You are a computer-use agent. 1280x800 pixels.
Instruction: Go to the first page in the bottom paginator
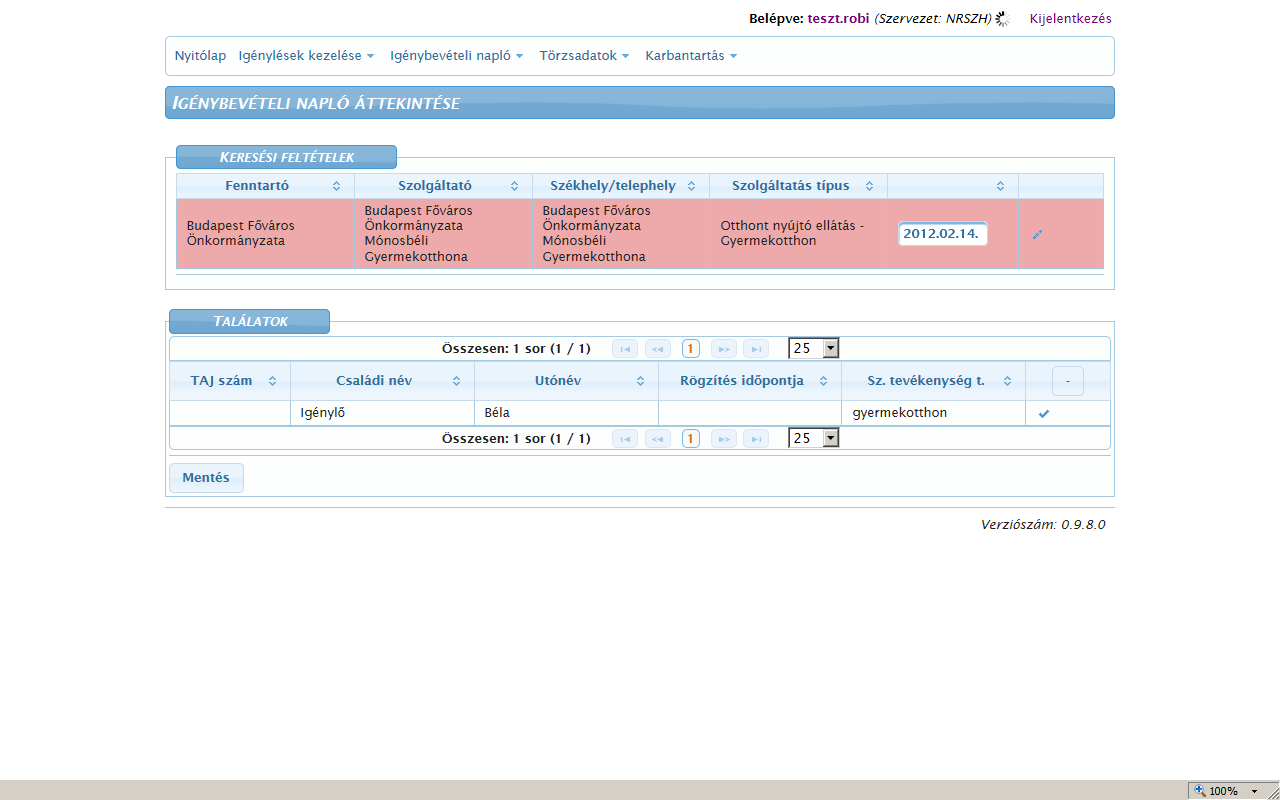point(625,438)
